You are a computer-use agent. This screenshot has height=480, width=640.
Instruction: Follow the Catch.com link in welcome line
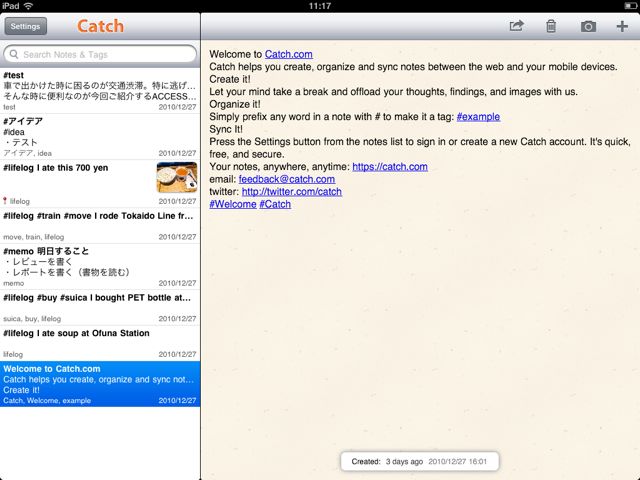point(289,54)
